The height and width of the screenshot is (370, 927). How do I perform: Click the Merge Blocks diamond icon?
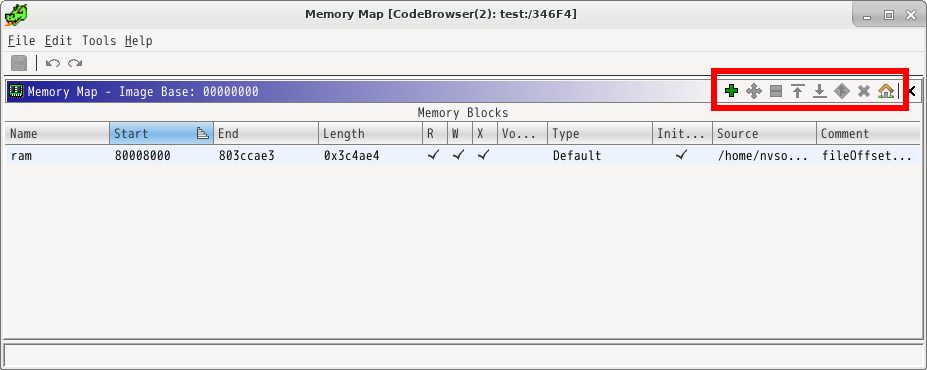pyautogui.click(x=842, y=91)
